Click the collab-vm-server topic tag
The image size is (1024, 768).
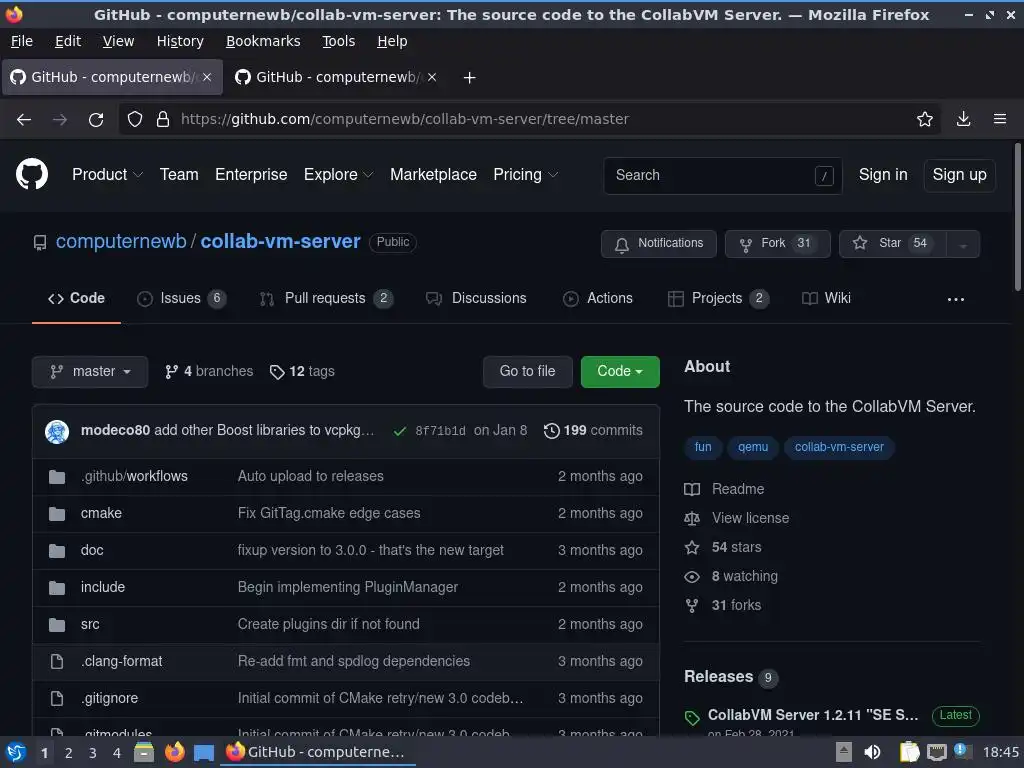(x=839, y=447)
